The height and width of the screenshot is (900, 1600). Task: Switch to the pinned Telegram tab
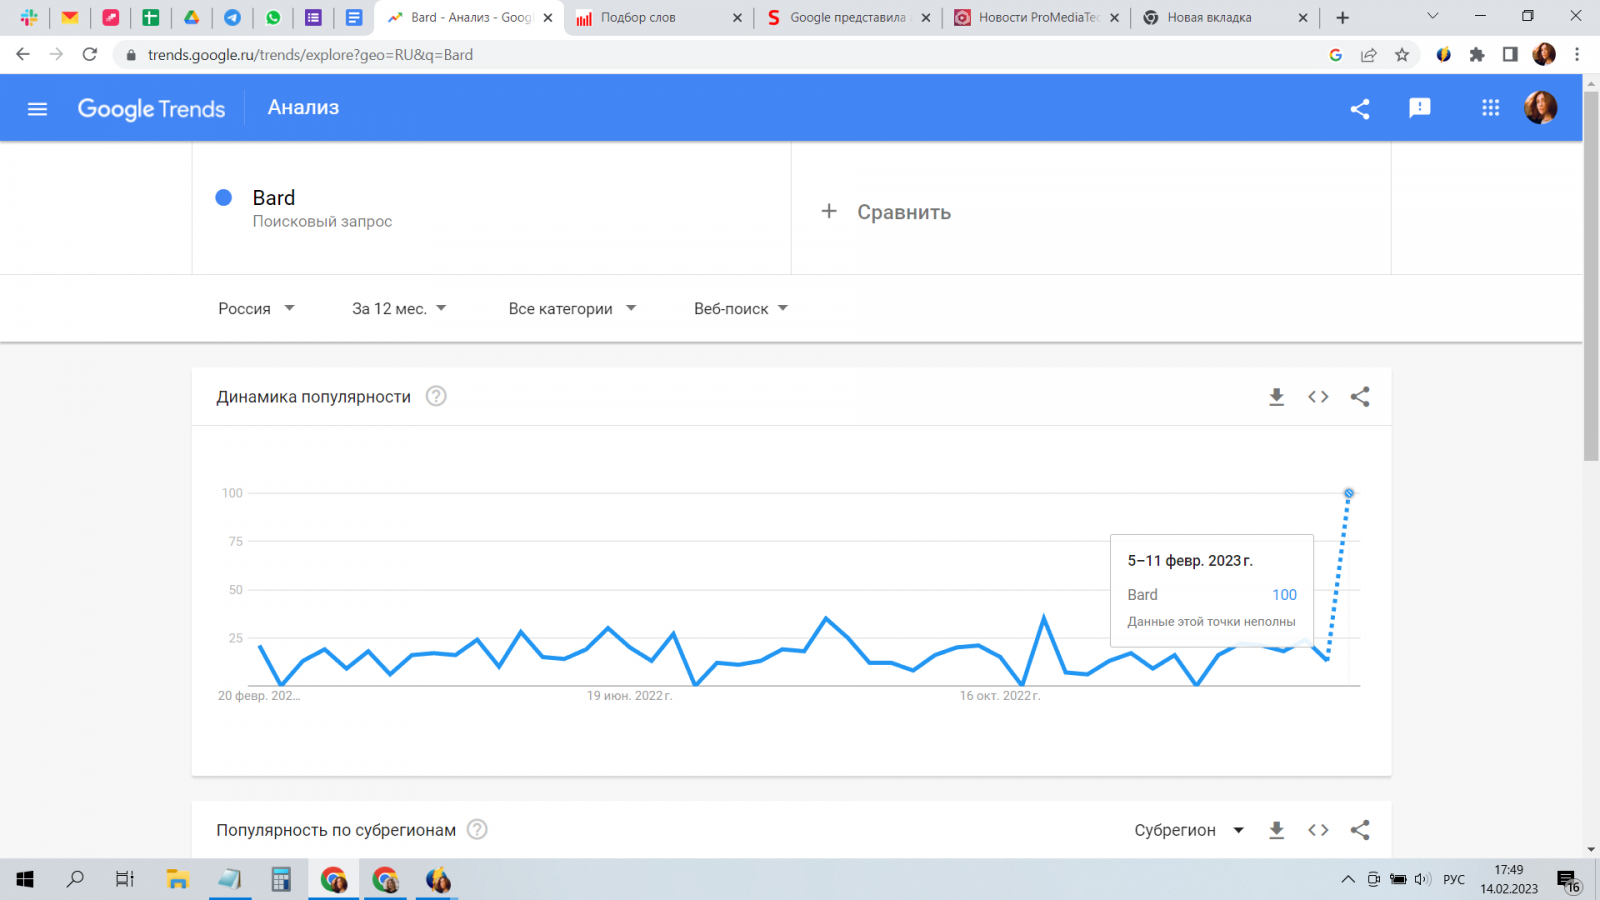coord(232,17)
